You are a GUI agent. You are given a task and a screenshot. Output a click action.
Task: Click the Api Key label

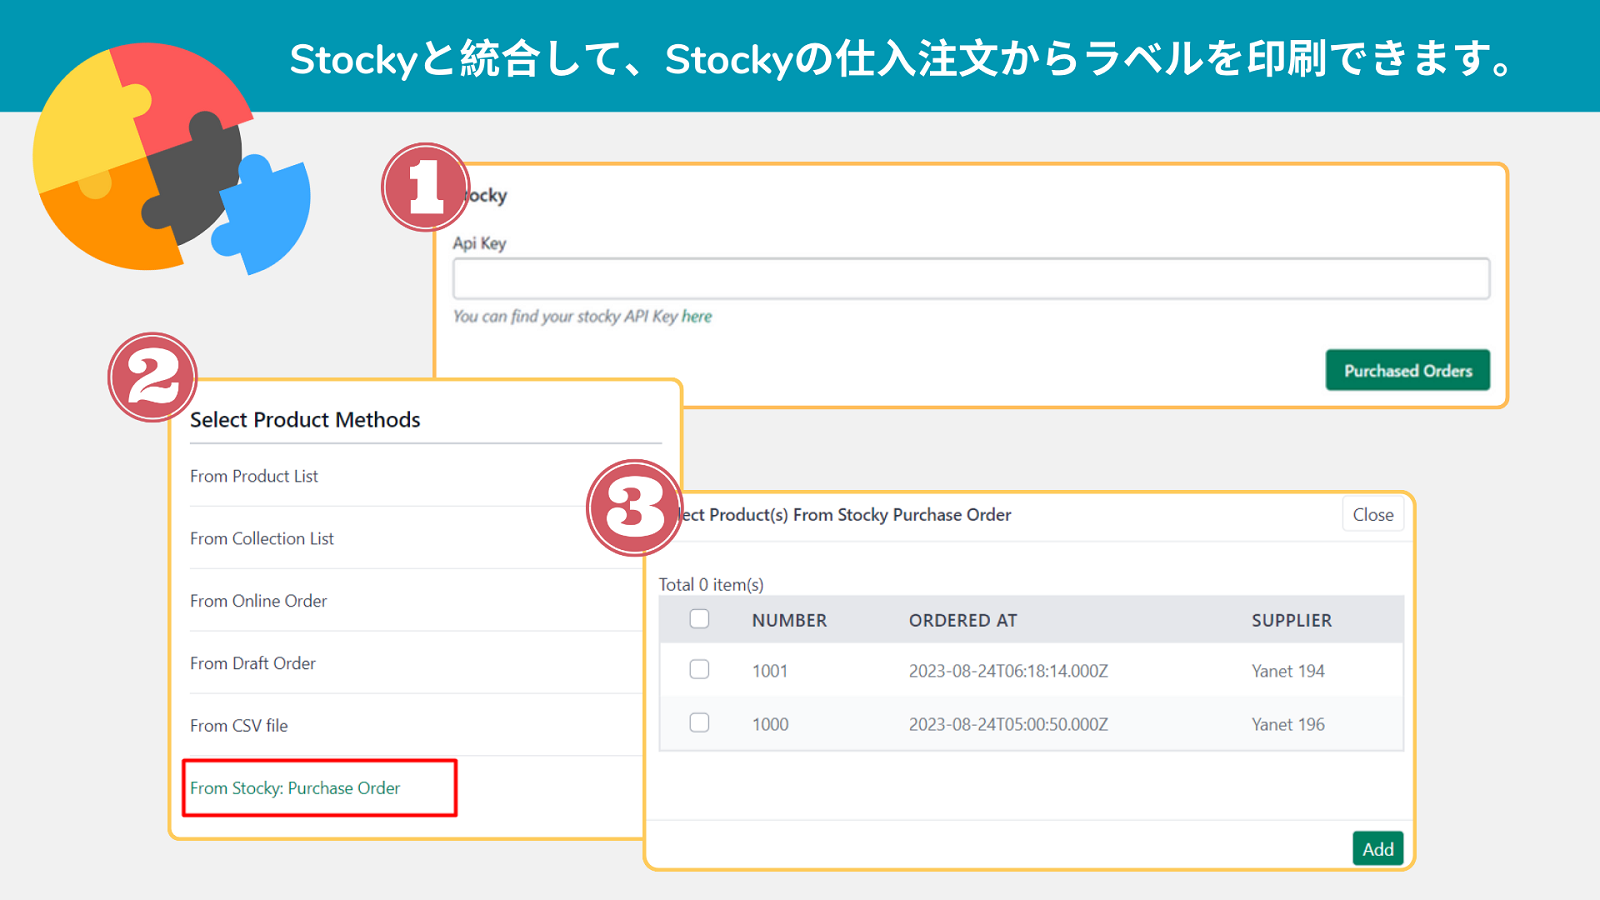pos(479,243)
